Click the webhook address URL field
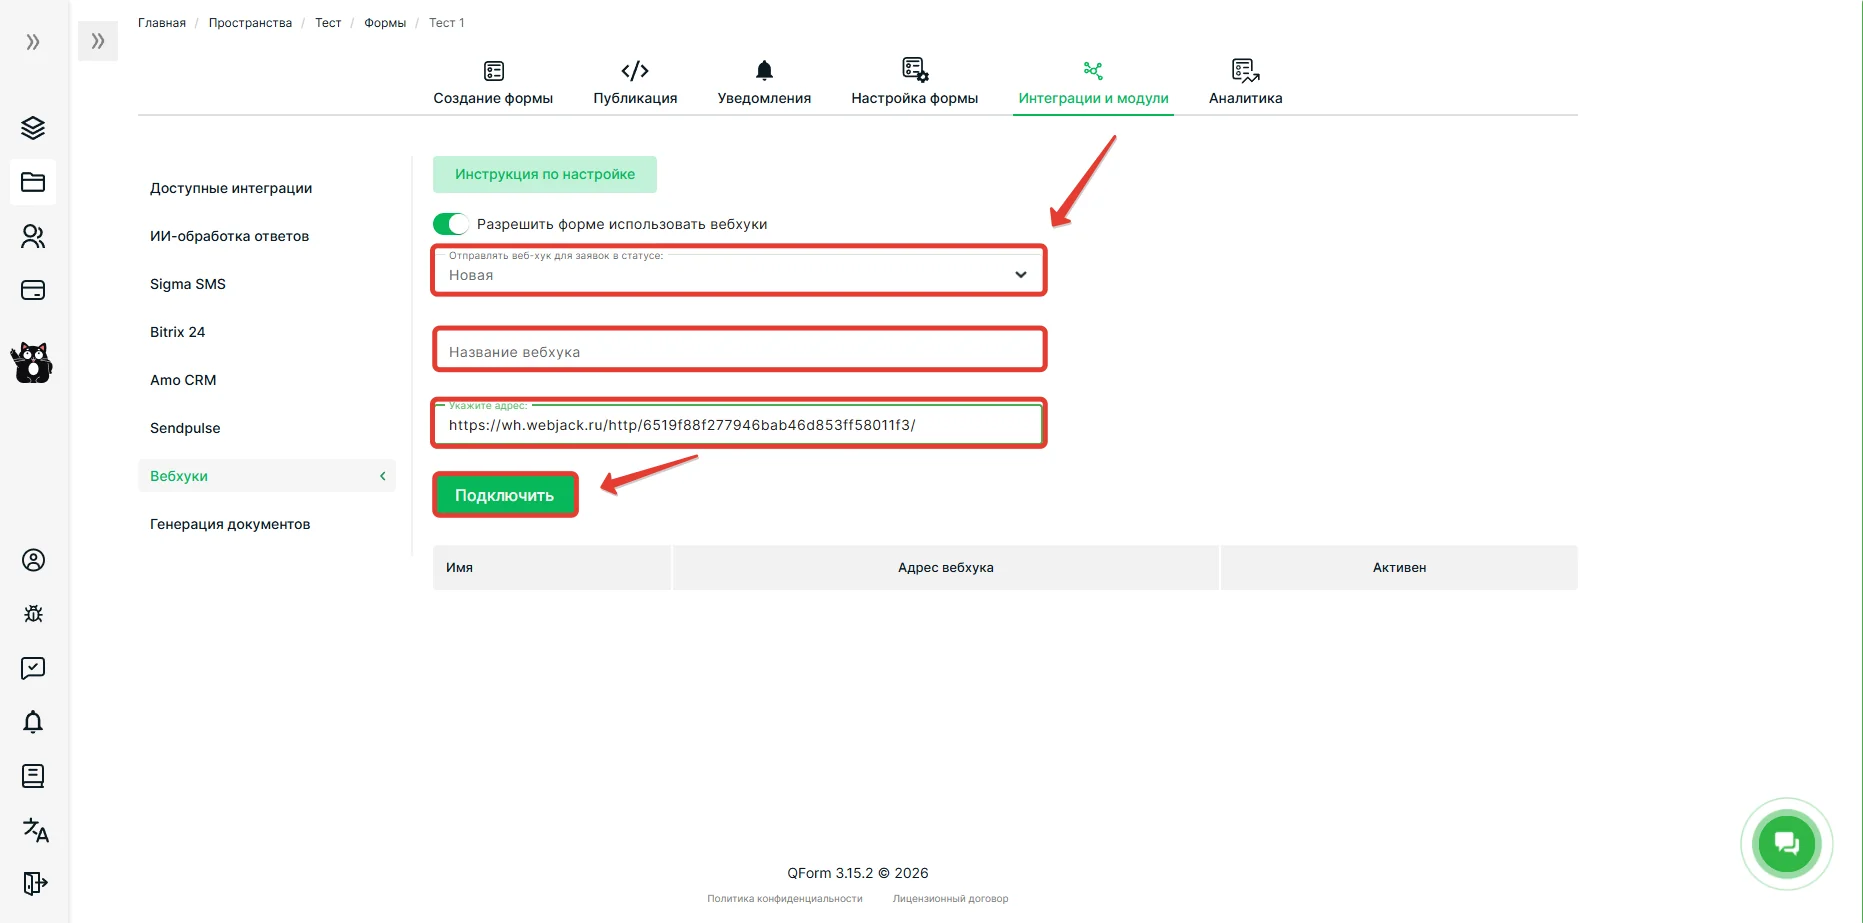The width and height of the screenshot is (1863, 923). click(739, 424)
